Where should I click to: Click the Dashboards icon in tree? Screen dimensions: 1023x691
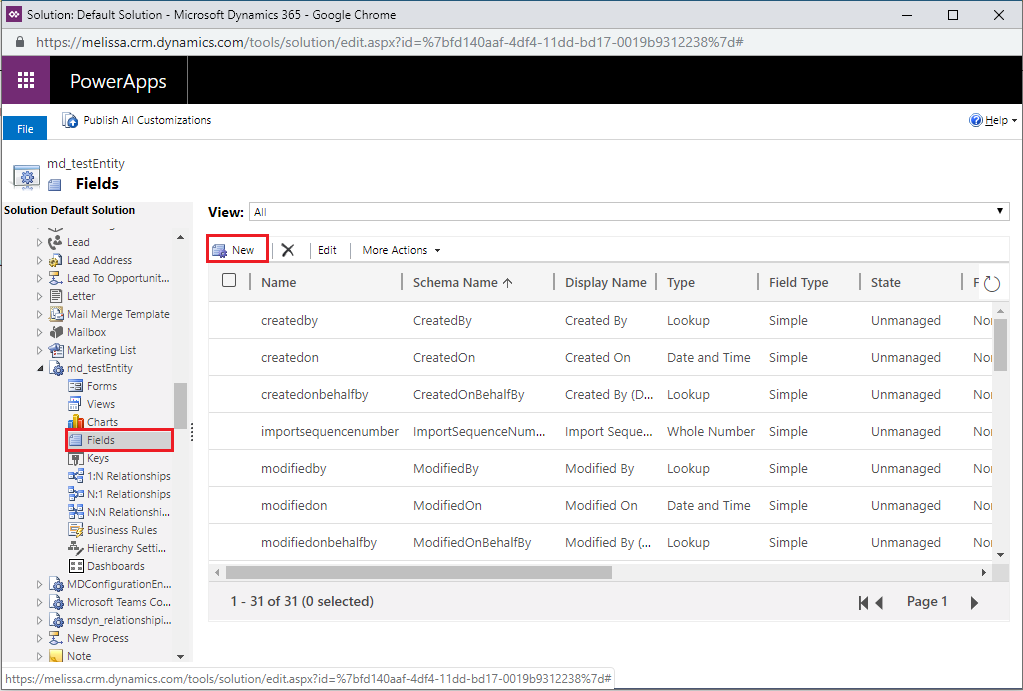point(76,566)
